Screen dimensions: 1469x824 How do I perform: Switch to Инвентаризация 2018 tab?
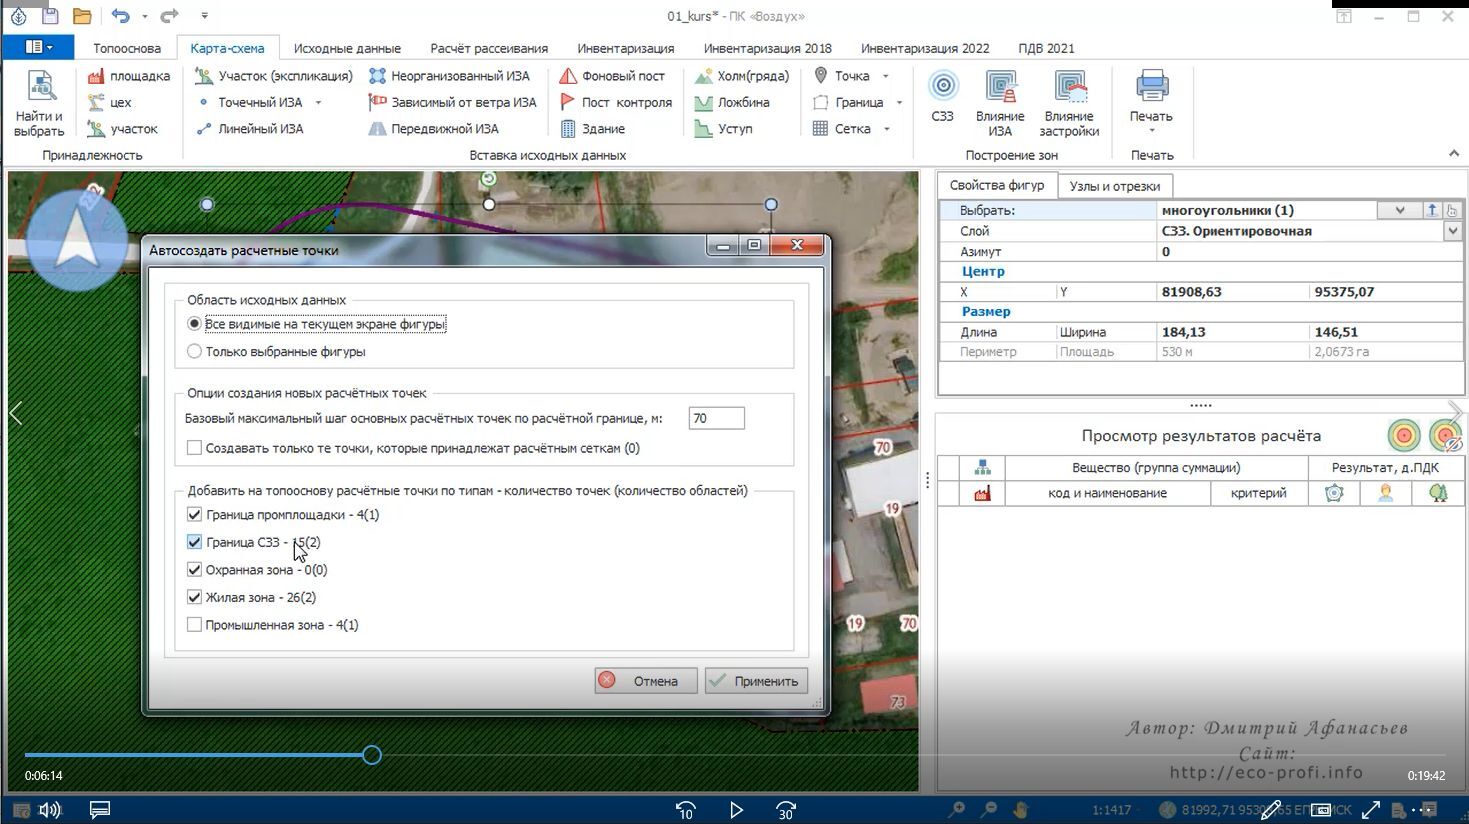click(767, 48)
